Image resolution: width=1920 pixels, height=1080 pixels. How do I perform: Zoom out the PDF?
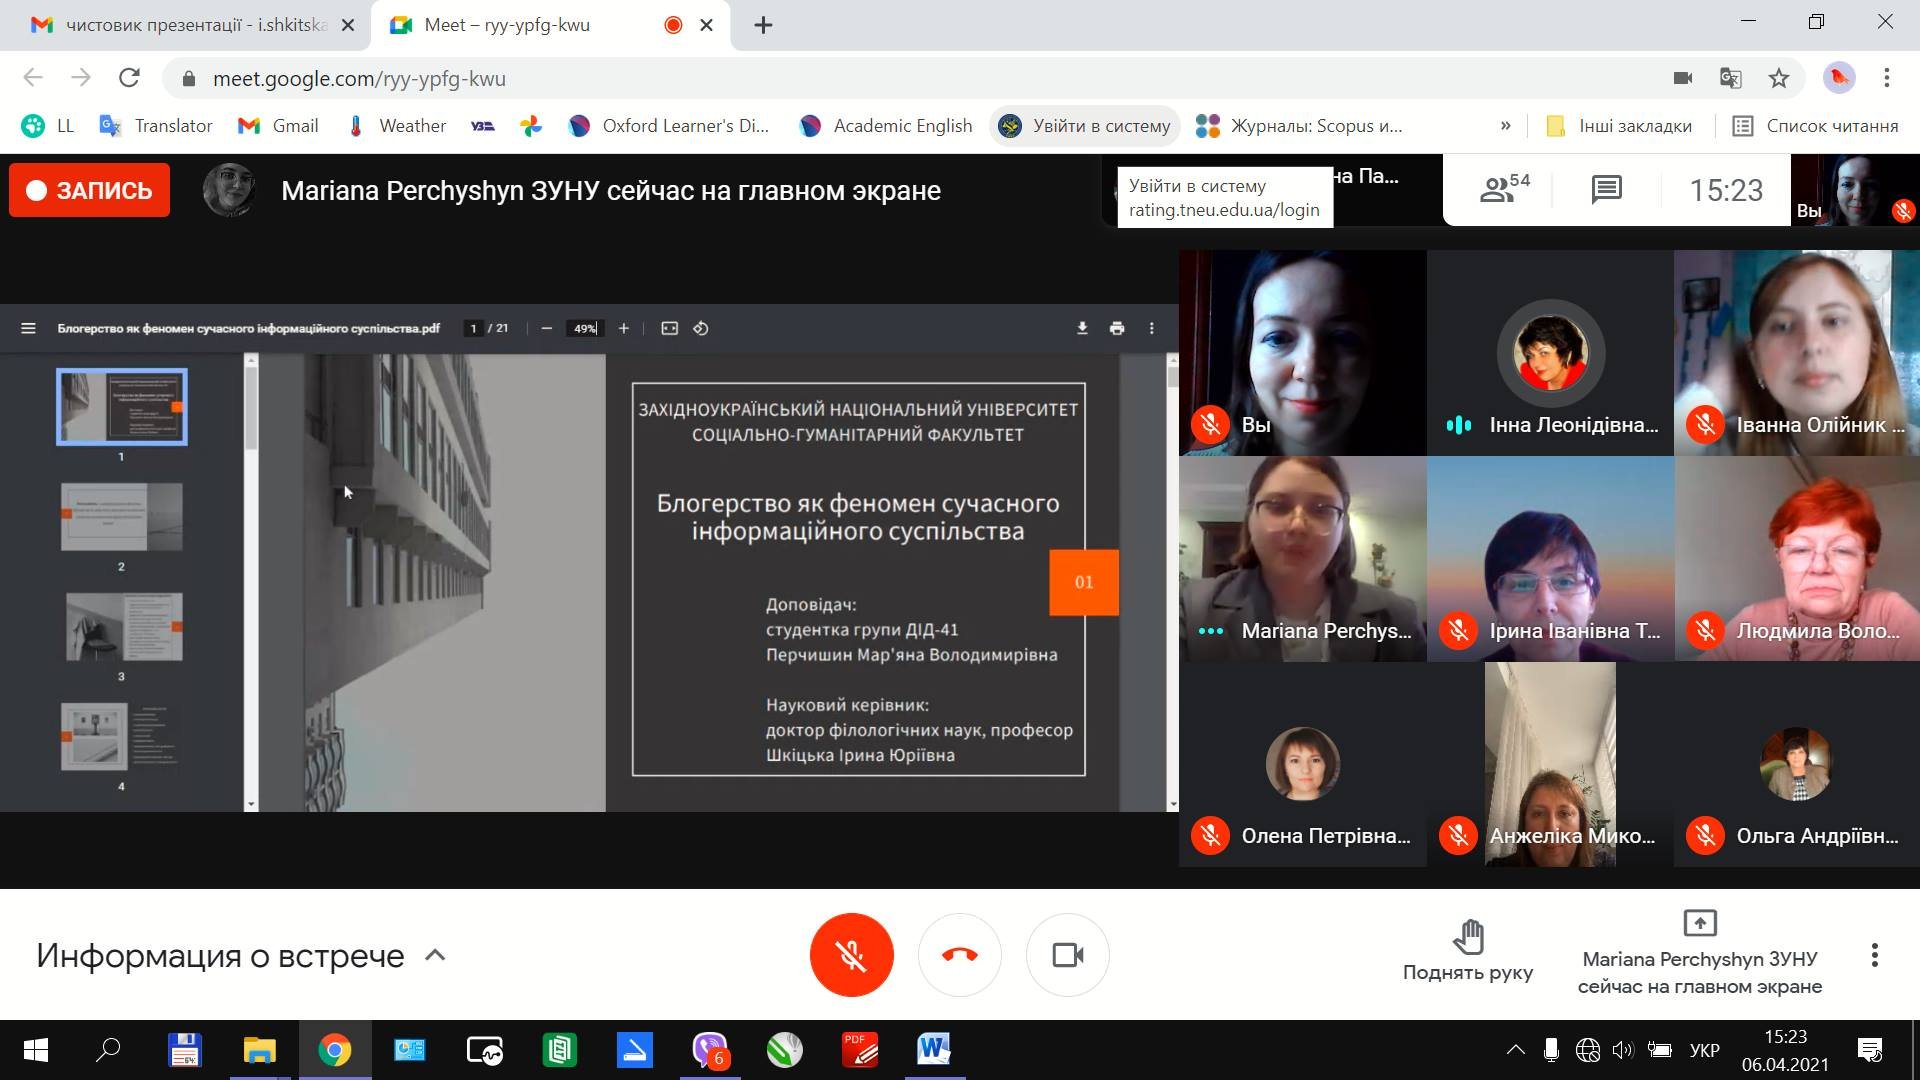[x=546, y=328]
